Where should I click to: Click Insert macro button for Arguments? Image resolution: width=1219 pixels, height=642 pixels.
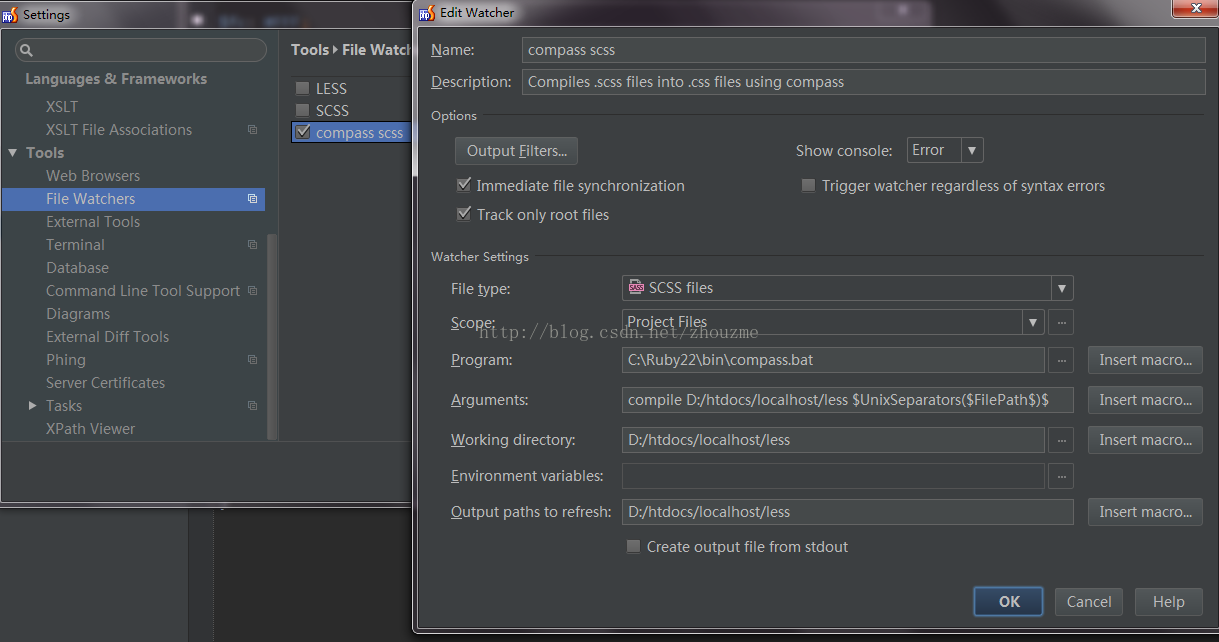(1145, 400)
